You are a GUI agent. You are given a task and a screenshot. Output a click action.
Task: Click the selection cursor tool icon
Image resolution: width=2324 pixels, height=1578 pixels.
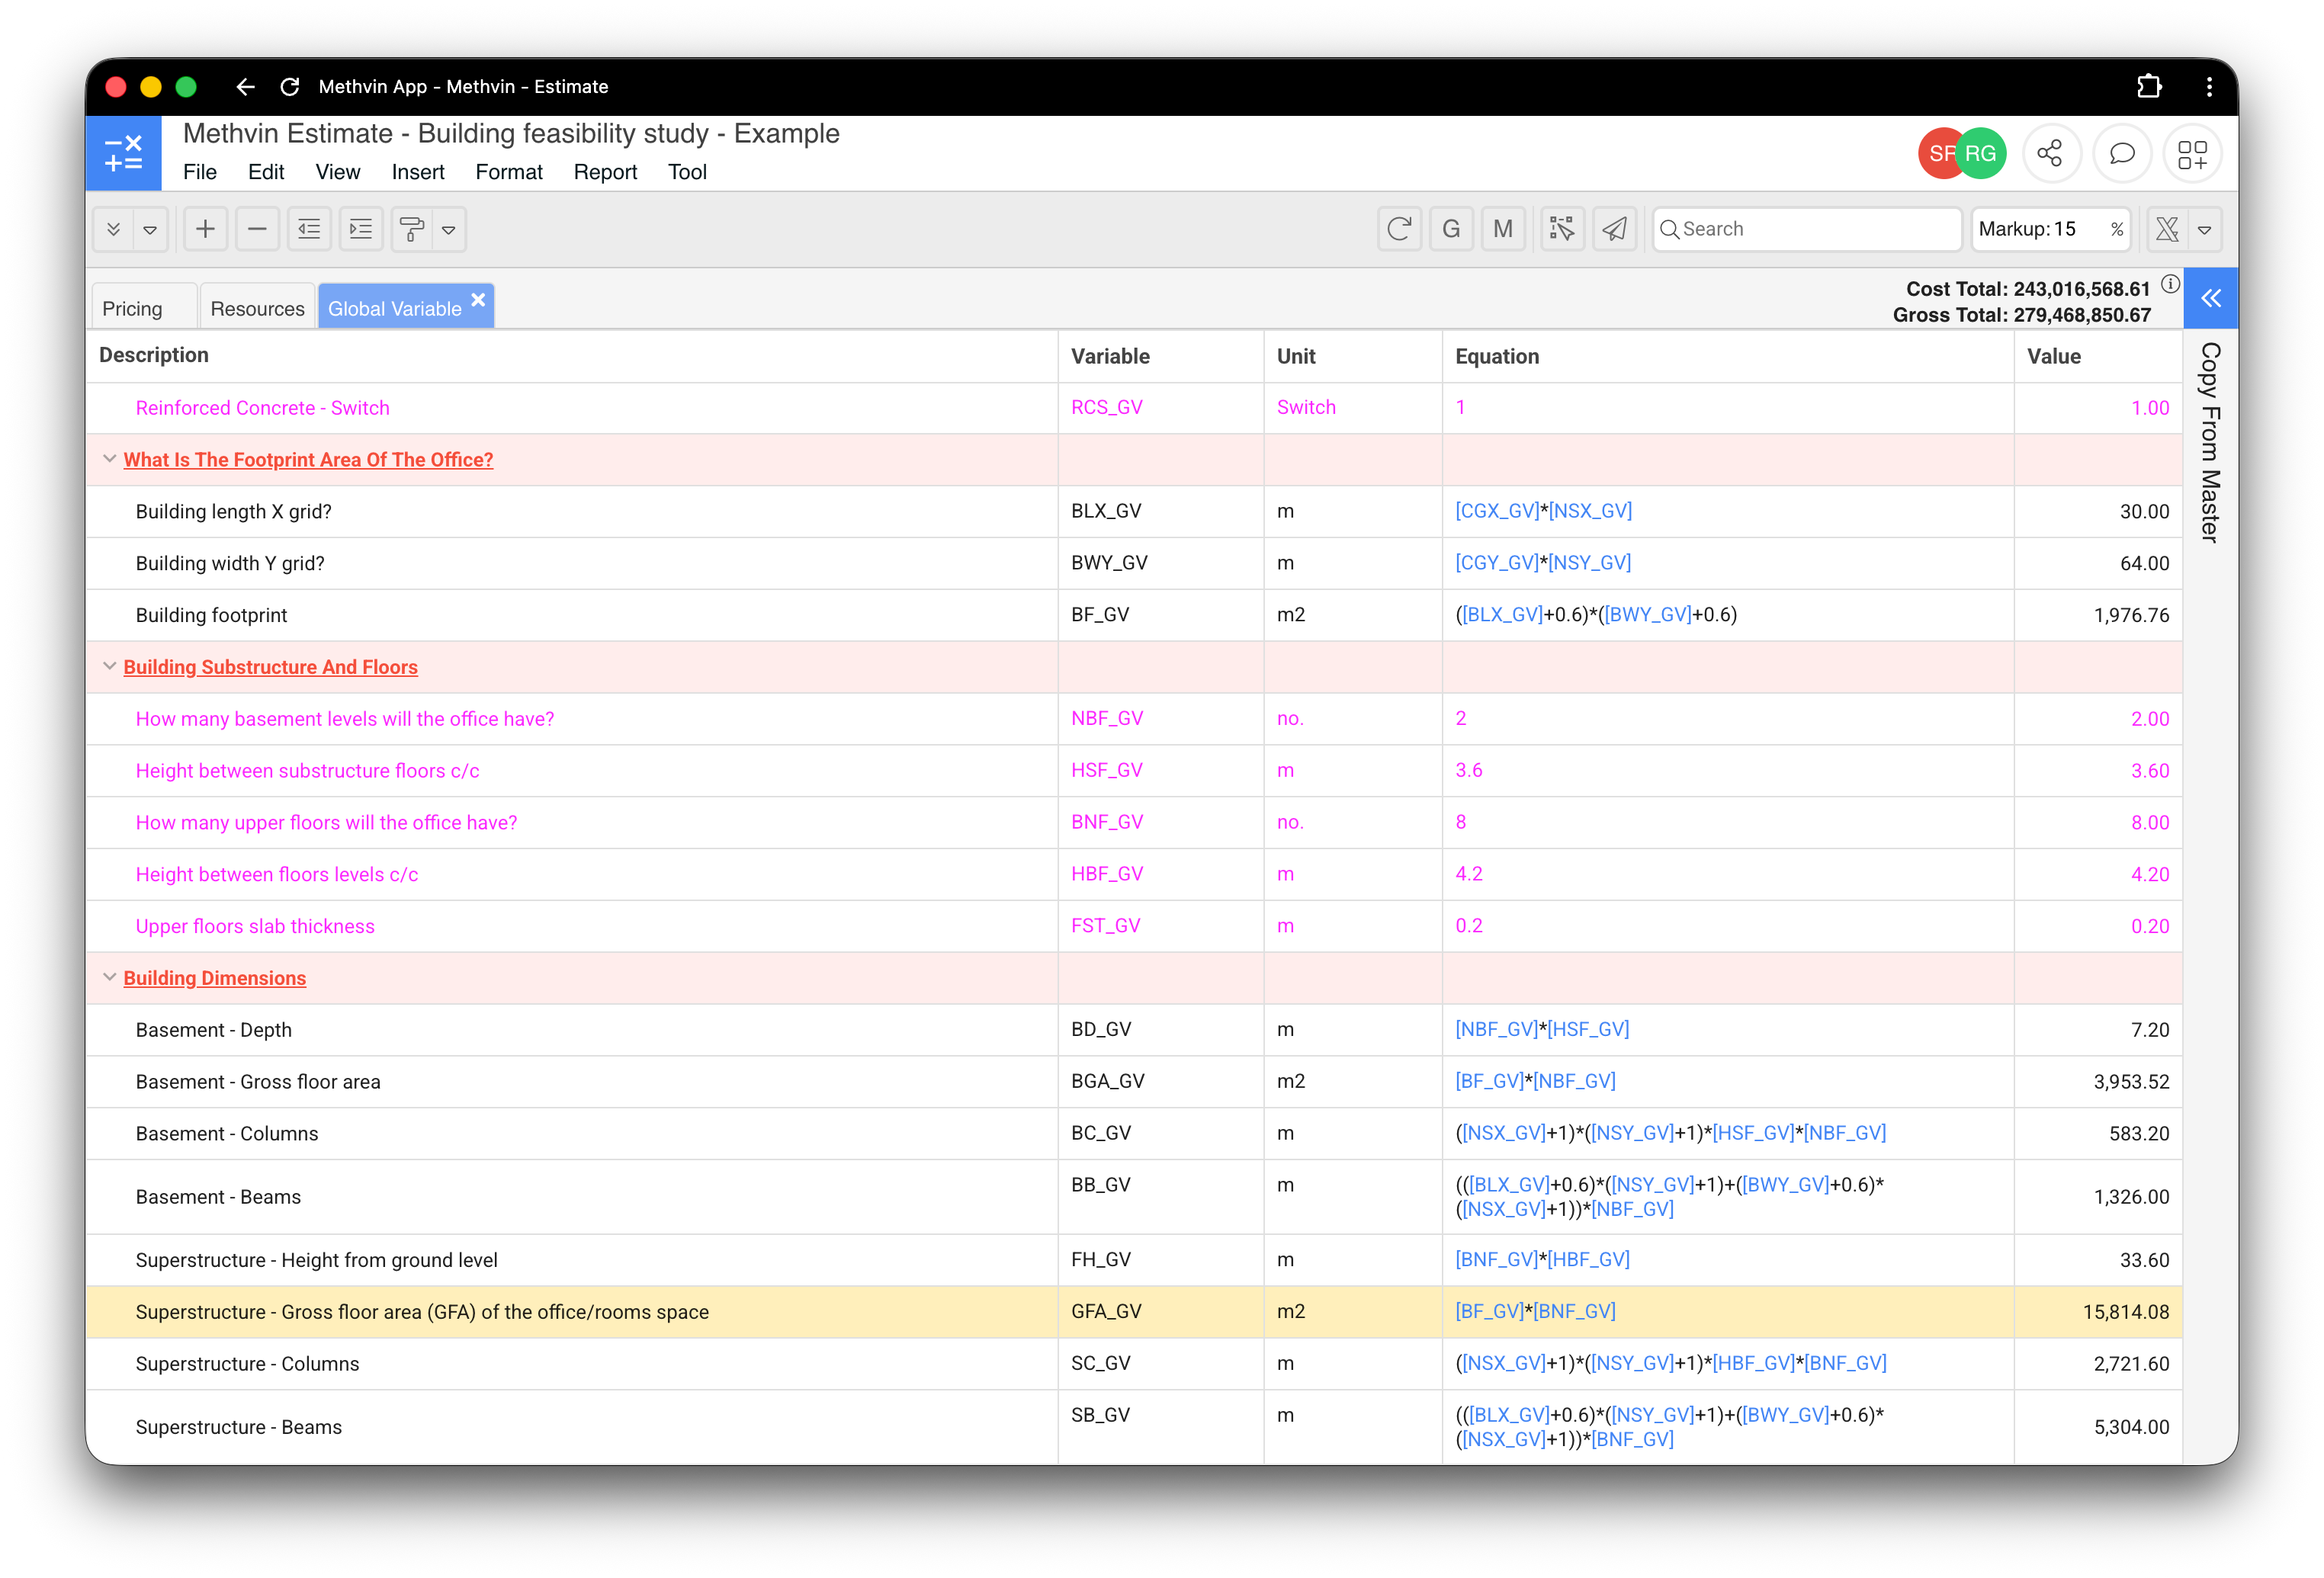tap(1562, 229)
